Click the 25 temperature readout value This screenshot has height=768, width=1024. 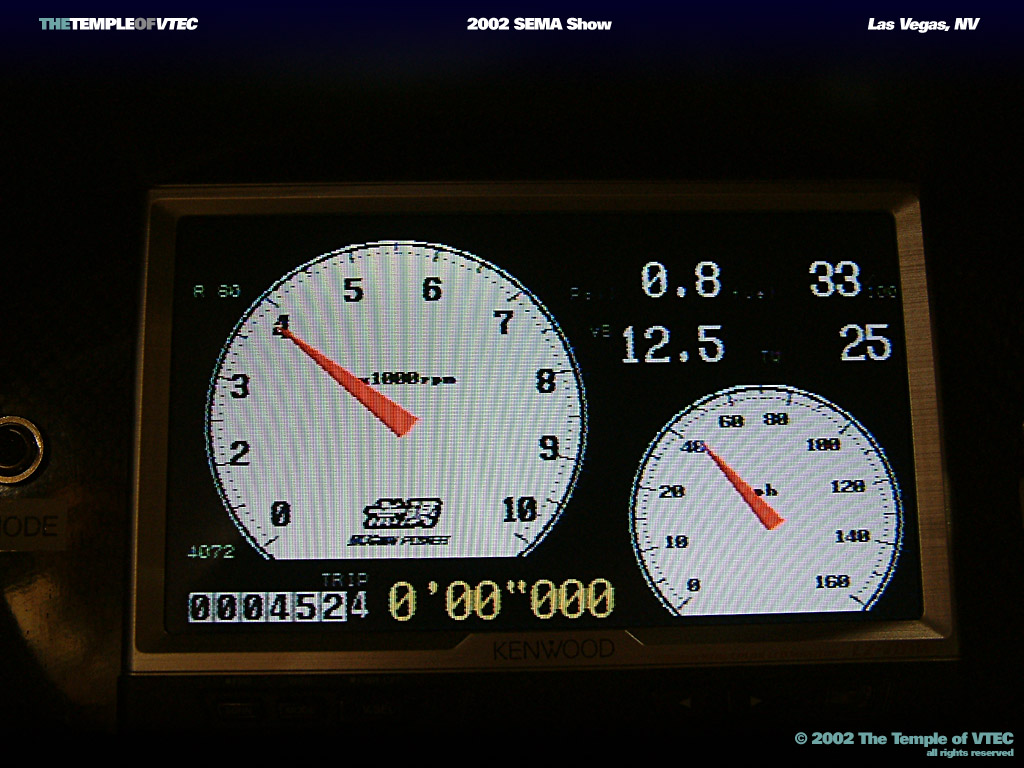[865, 343]
